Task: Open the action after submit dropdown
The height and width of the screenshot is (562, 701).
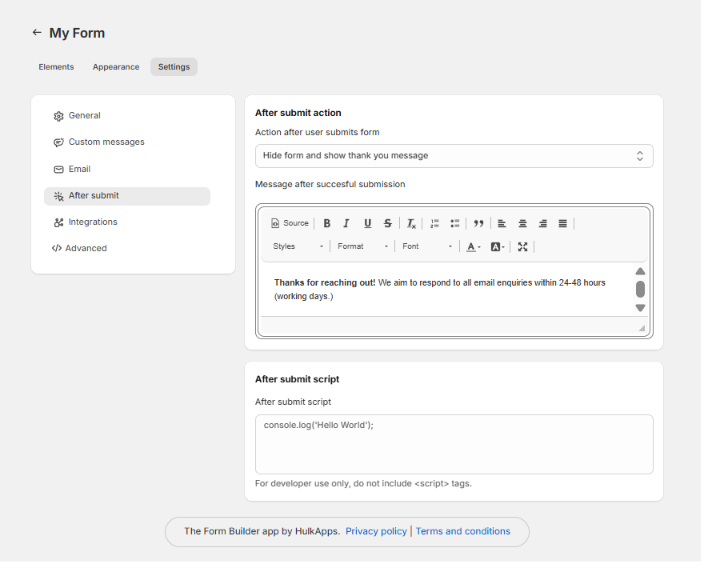Action: tap(454, 156)
